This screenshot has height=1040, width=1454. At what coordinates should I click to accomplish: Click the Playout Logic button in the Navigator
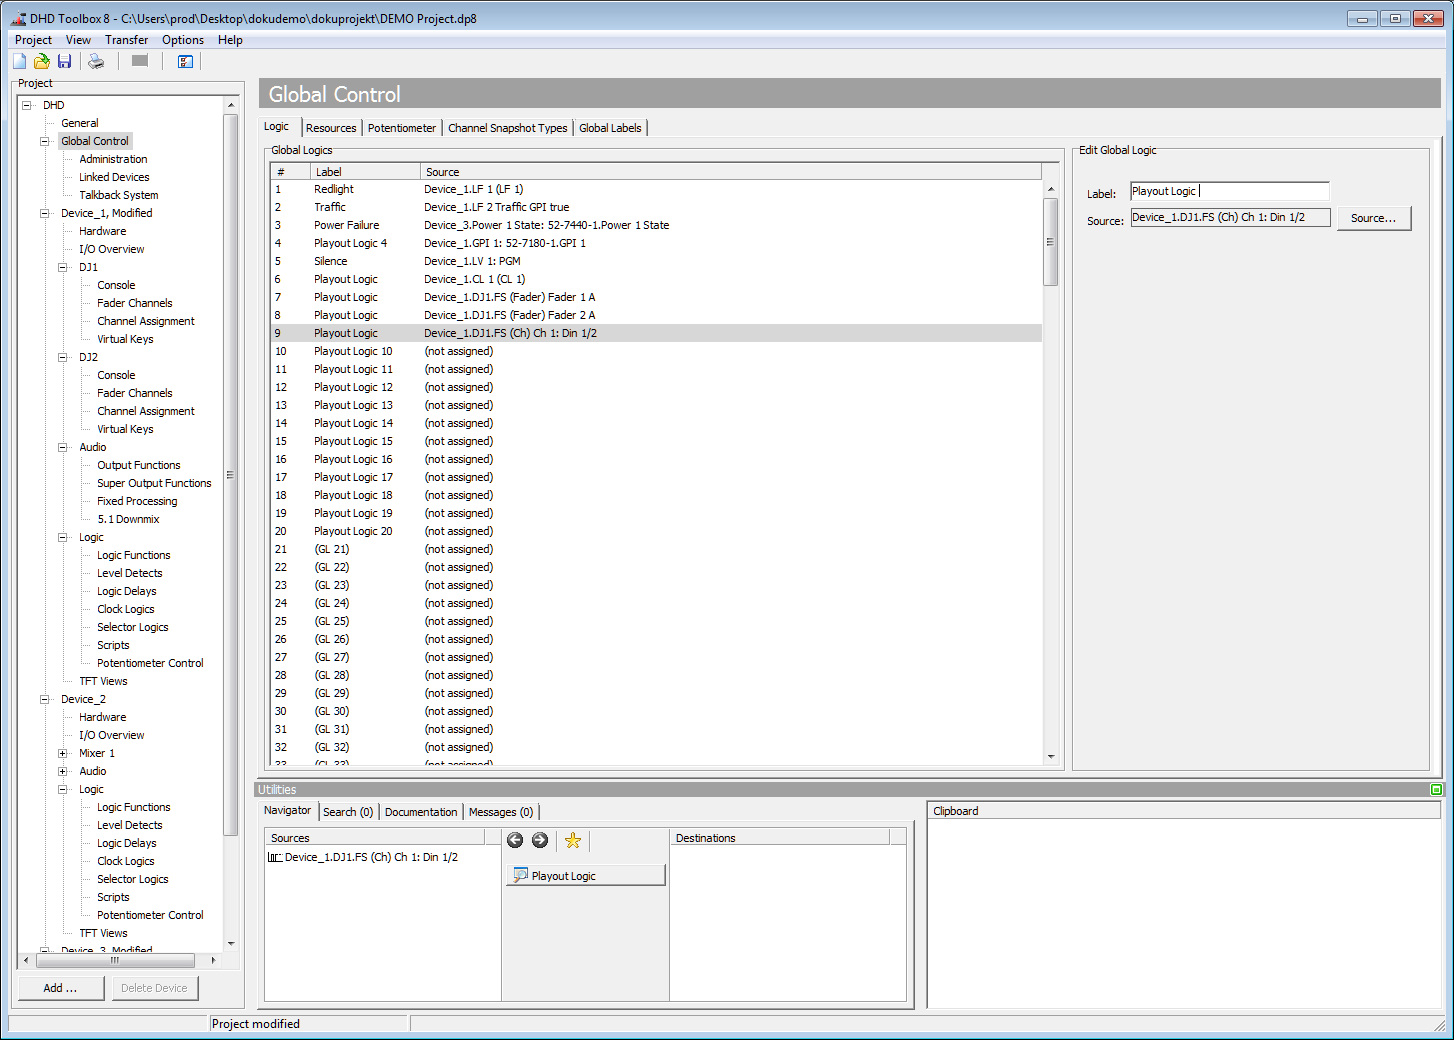coord(585,874)
